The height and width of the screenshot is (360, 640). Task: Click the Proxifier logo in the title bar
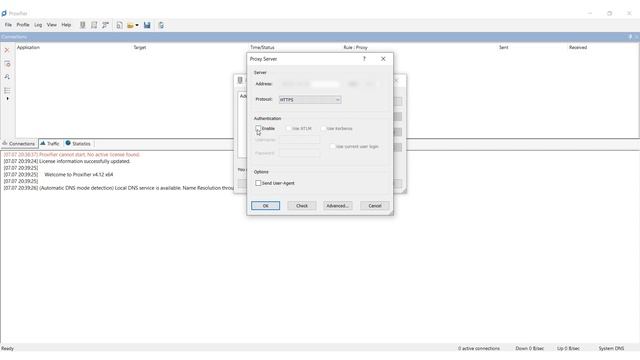tap(4, 13)
